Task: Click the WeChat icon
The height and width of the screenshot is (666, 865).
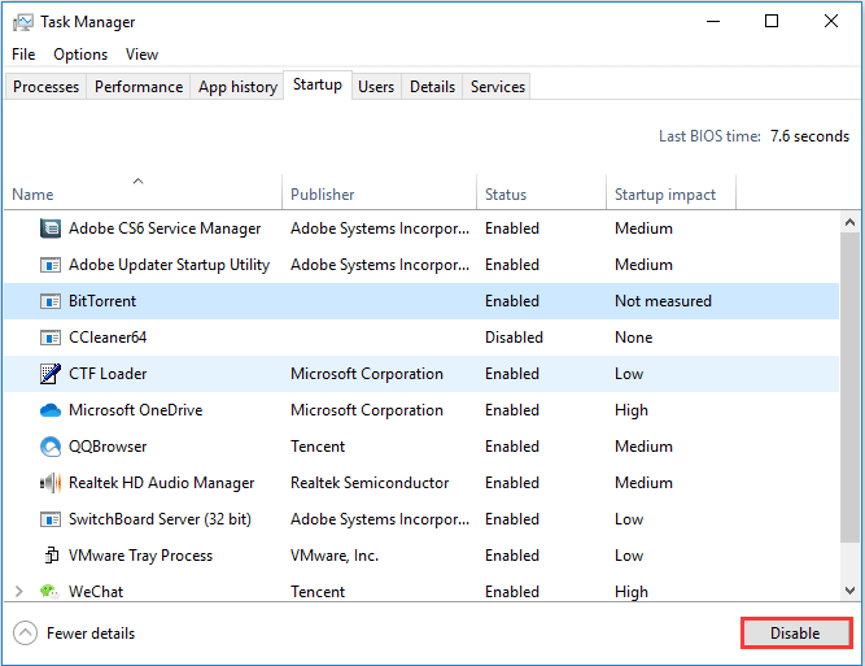Action: coord(50,592)
